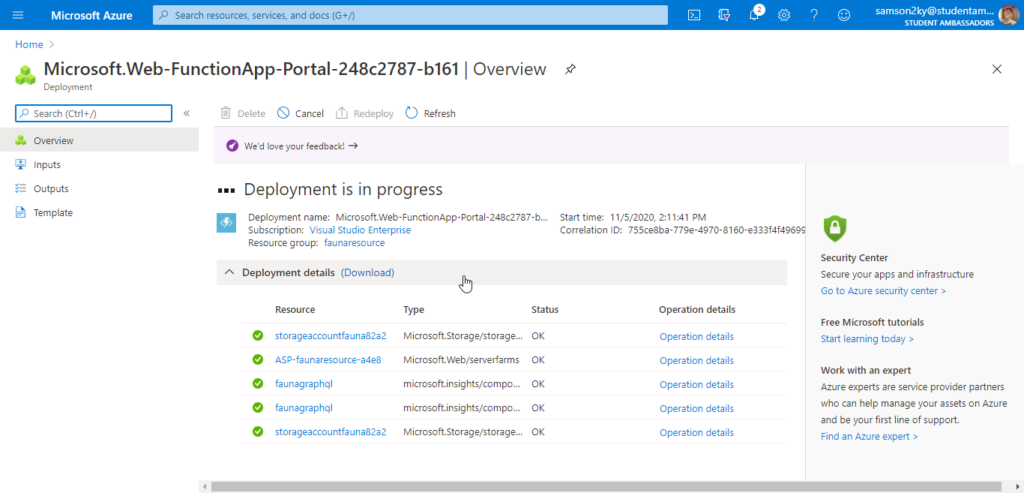Click the Start time value 11/5/2020

(x=657, y=217)
